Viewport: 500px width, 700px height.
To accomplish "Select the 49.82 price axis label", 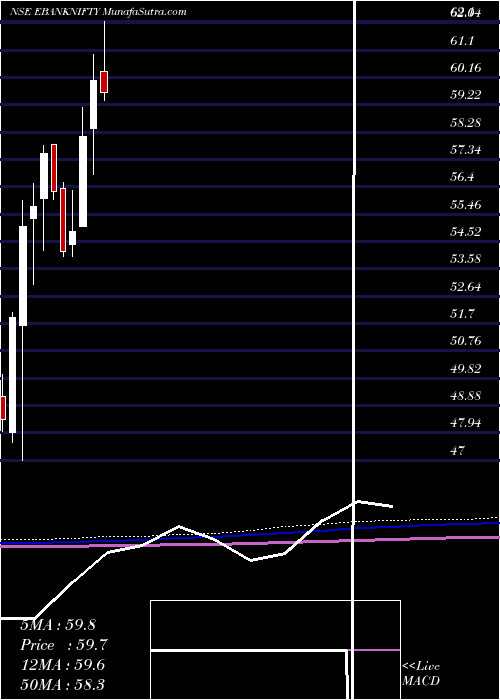I will pyautogui.click(x=466, y=369).
